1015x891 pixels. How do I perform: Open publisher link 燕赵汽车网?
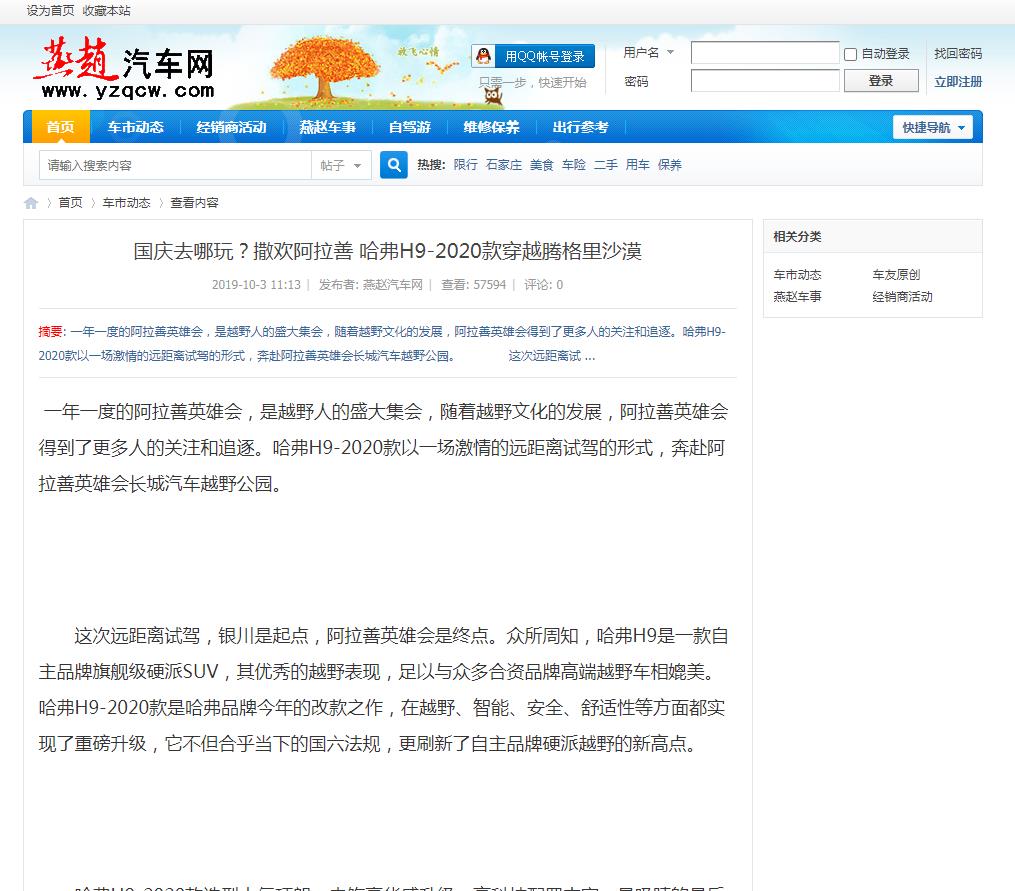[x=392, y=285]
